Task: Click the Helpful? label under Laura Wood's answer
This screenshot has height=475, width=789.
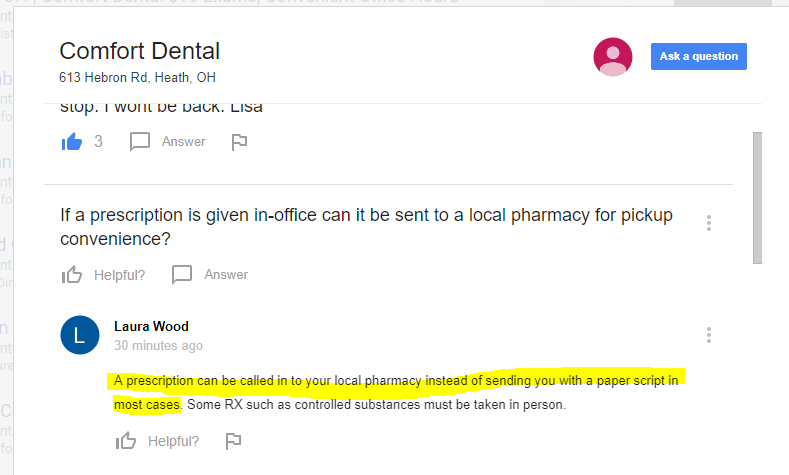Action: (x=173, y=441)
